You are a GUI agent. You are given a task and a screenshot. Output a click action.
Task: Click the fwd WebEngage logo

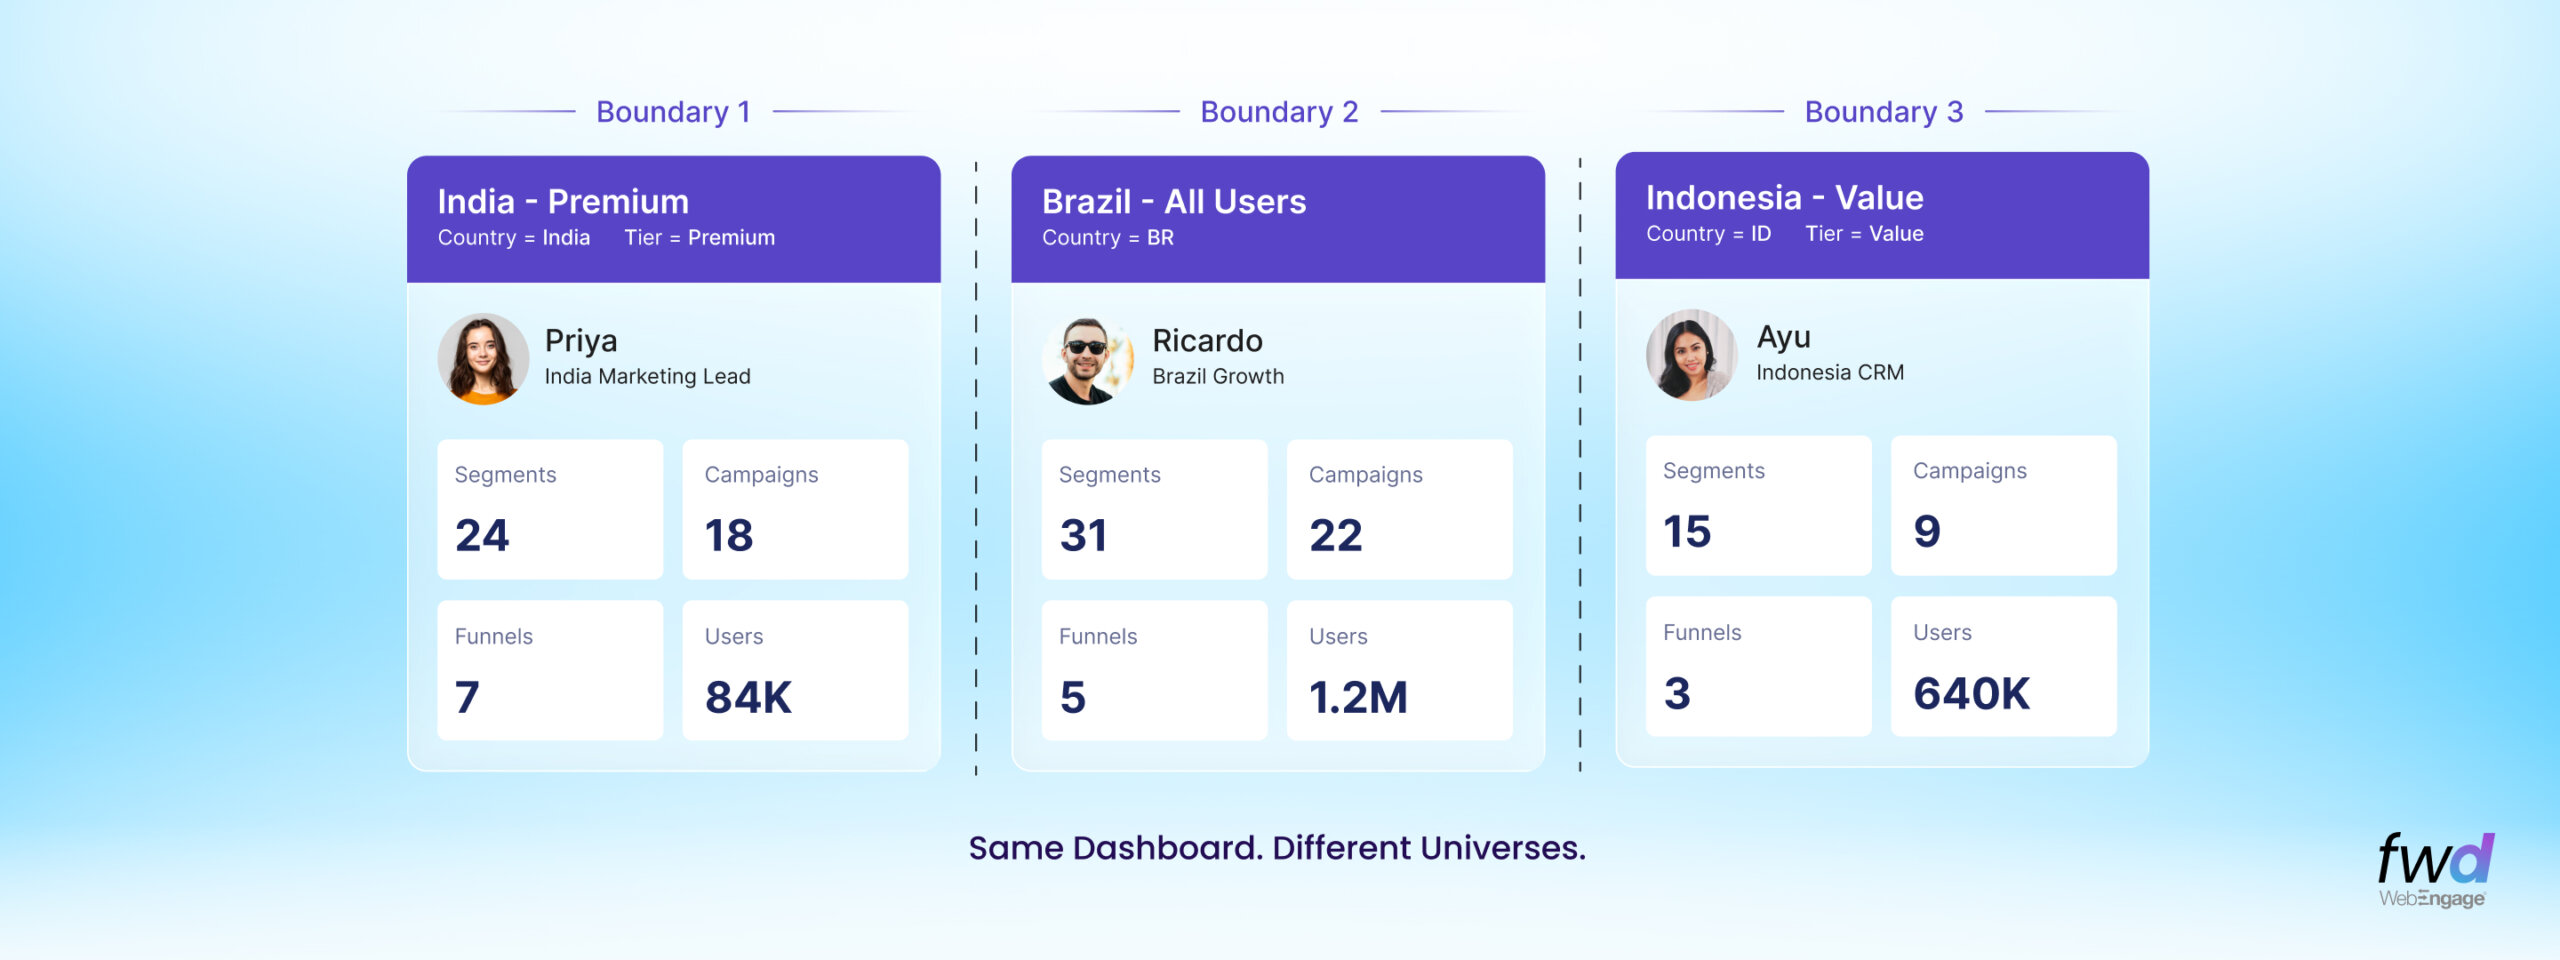2434,870
